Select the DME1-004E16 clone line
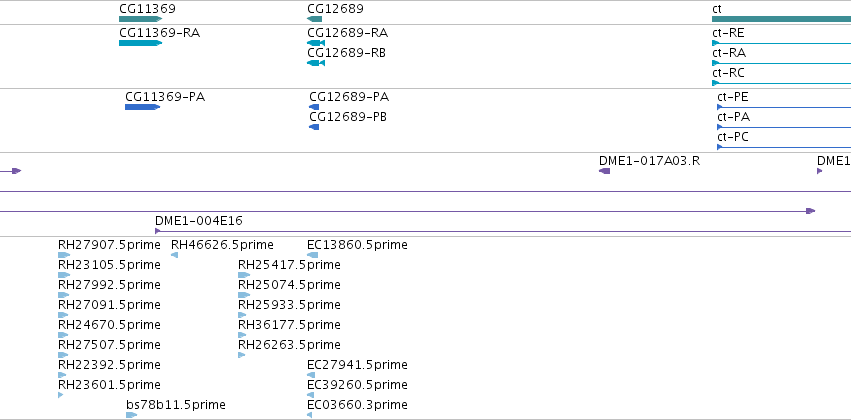This screenshot has width=851, height=420. point(503,231)
